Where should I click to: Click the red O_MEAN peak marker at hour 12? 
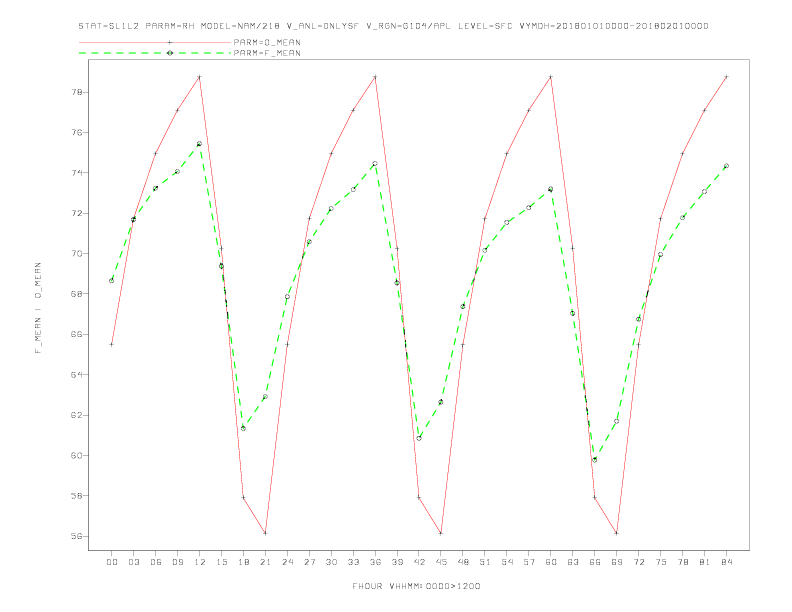click(x=200, y=77)
